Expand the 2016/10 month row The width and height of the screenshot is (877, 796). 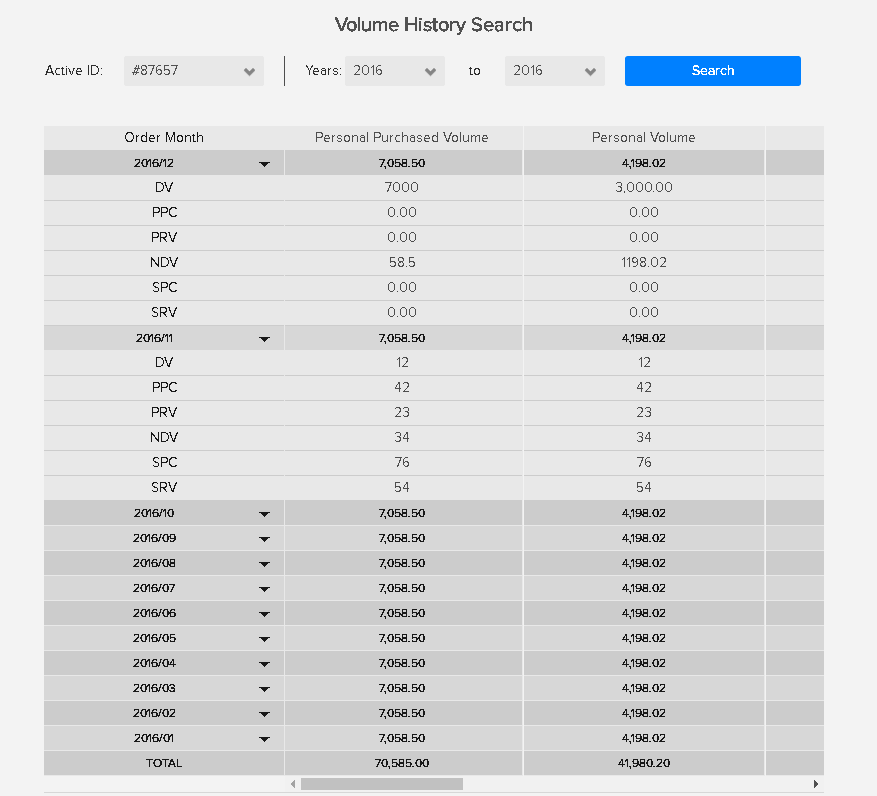264,514
